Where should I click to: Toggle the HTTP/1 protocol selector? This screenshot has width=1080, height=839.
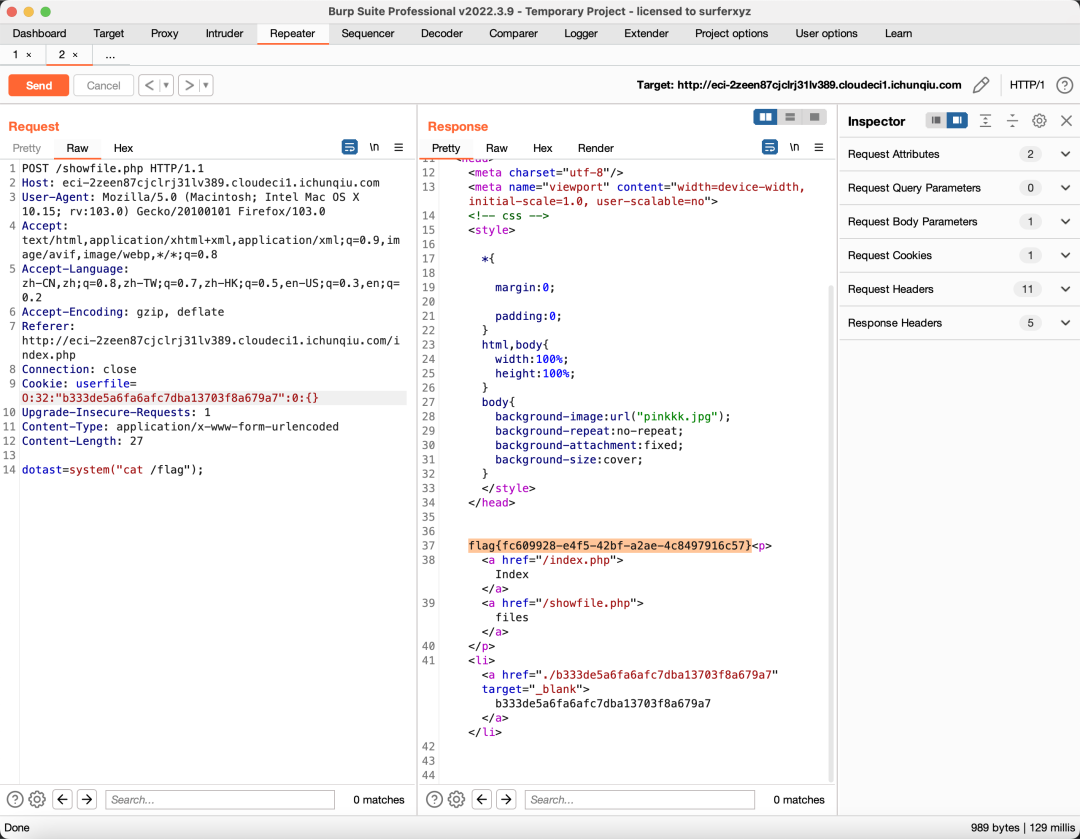[x=1027, y=85]
